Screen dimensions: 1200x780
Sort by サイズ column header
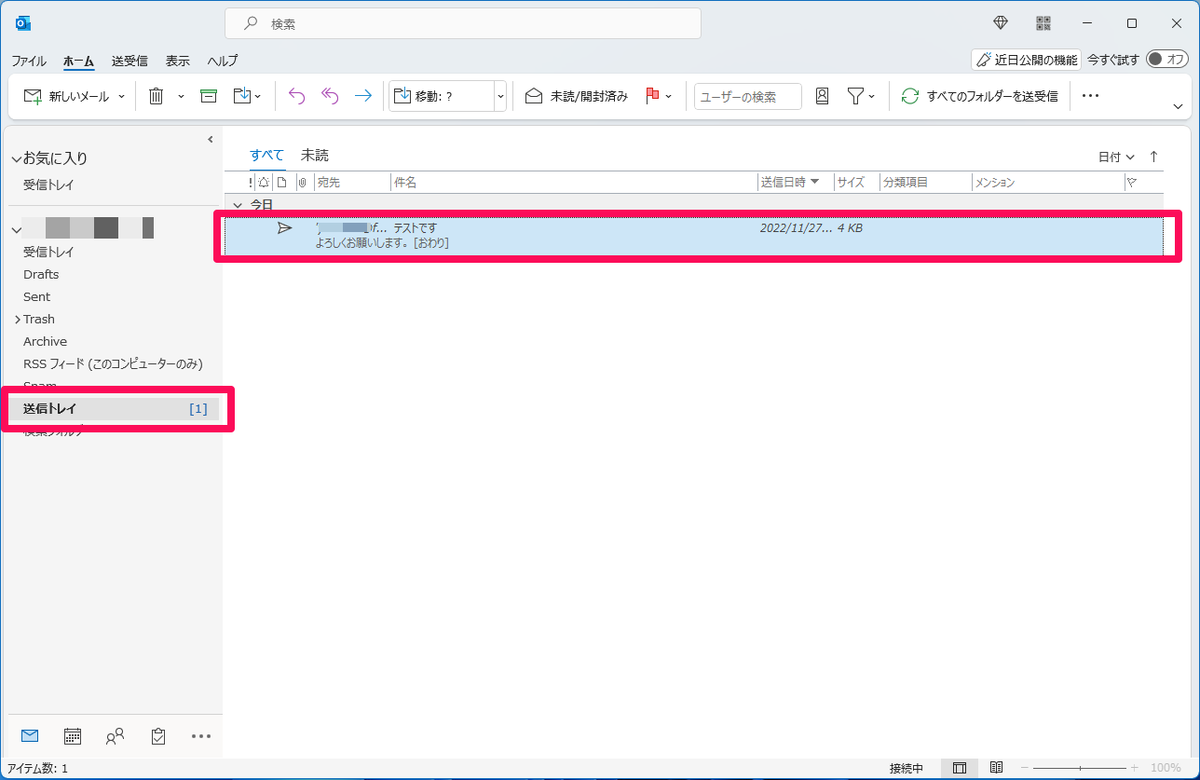pyautogui.click(x=855, y=182)
